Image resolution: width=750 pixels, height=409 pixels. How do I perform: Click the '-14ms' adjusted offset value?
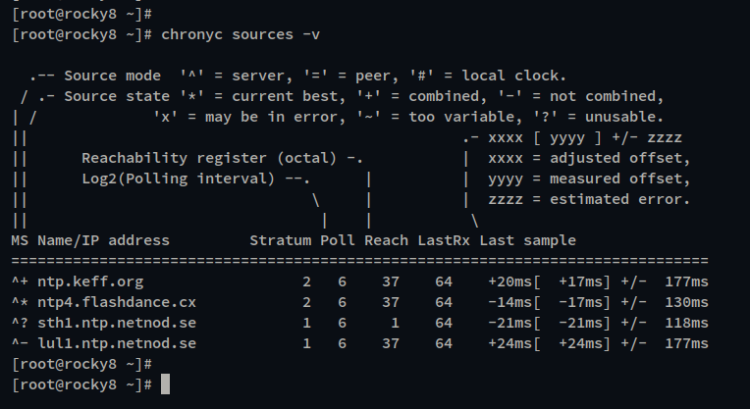[510, 302]
